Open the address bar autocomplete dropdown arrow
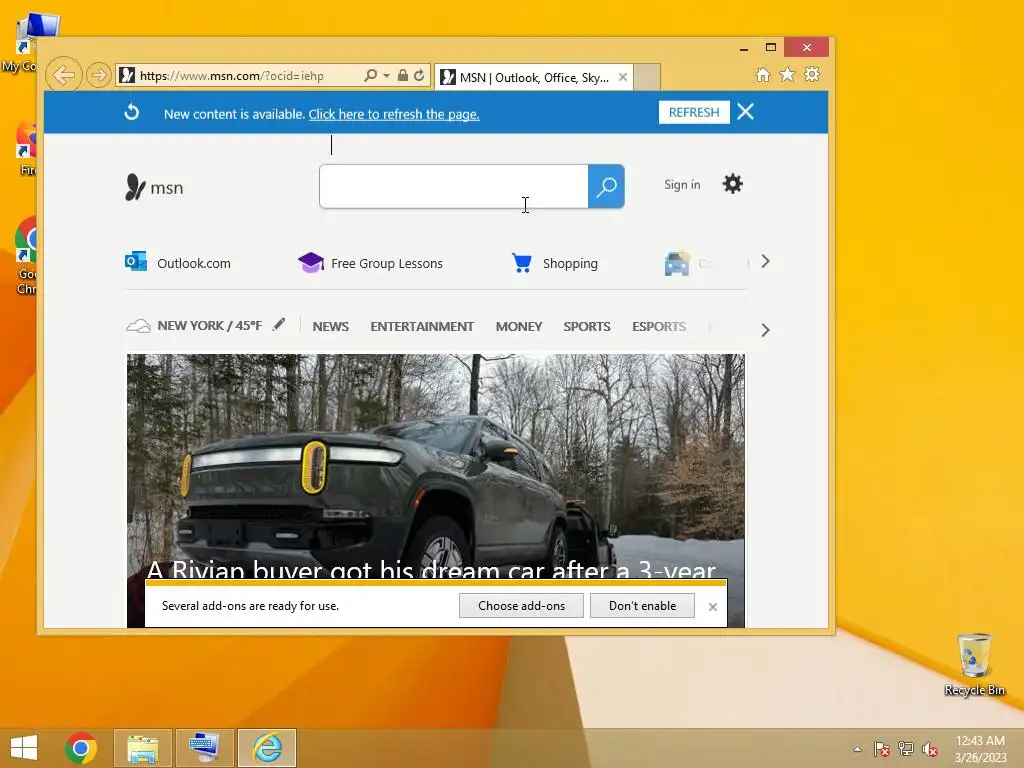This screenshot has width=1024, height=768. (x=387, y=76)
